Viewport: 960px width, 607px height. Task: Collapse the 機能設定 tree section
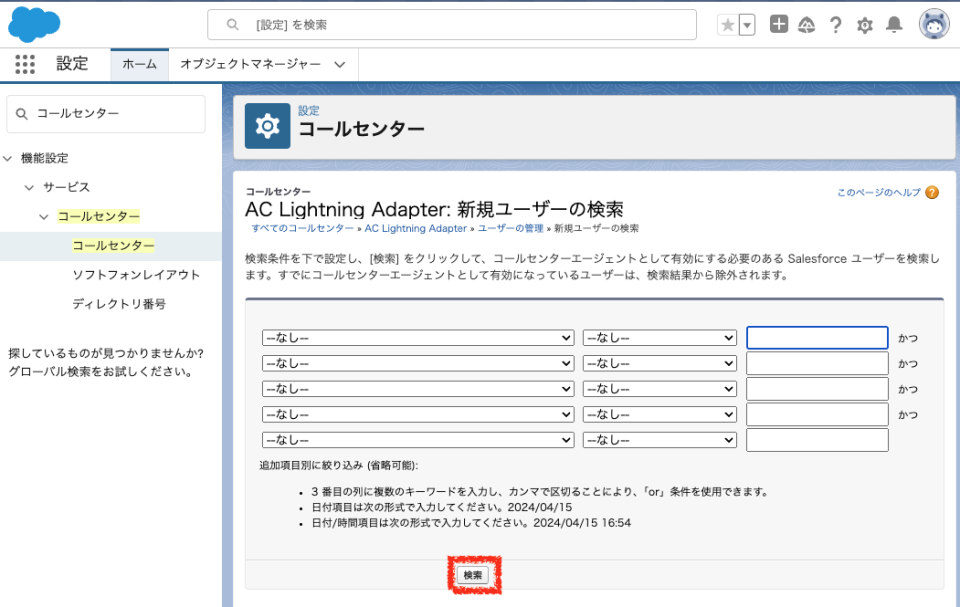click(x=8, y=159)
